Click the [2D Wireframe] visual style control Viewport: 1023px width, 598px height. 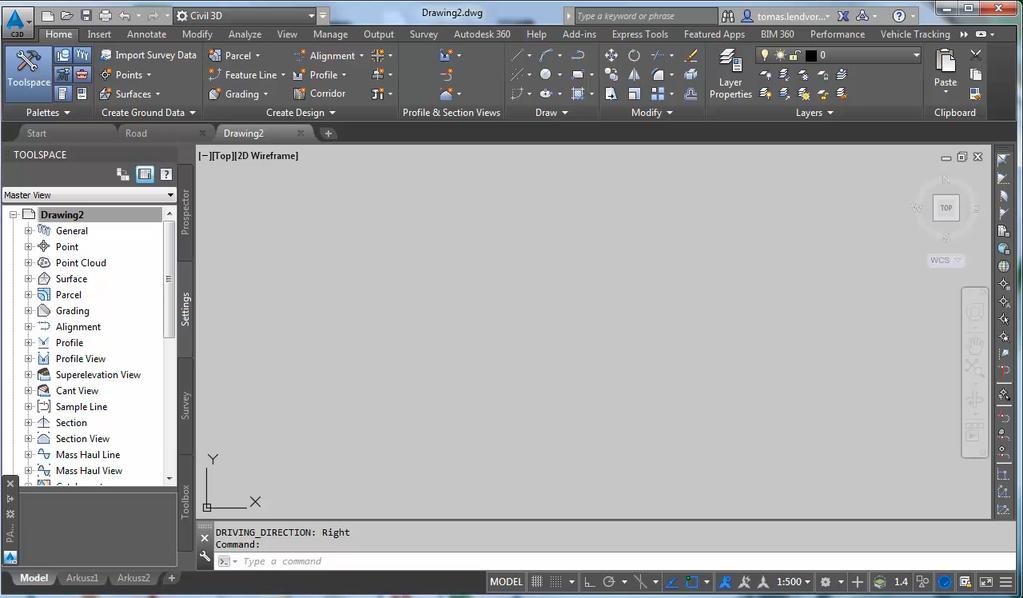pos(268,156)
